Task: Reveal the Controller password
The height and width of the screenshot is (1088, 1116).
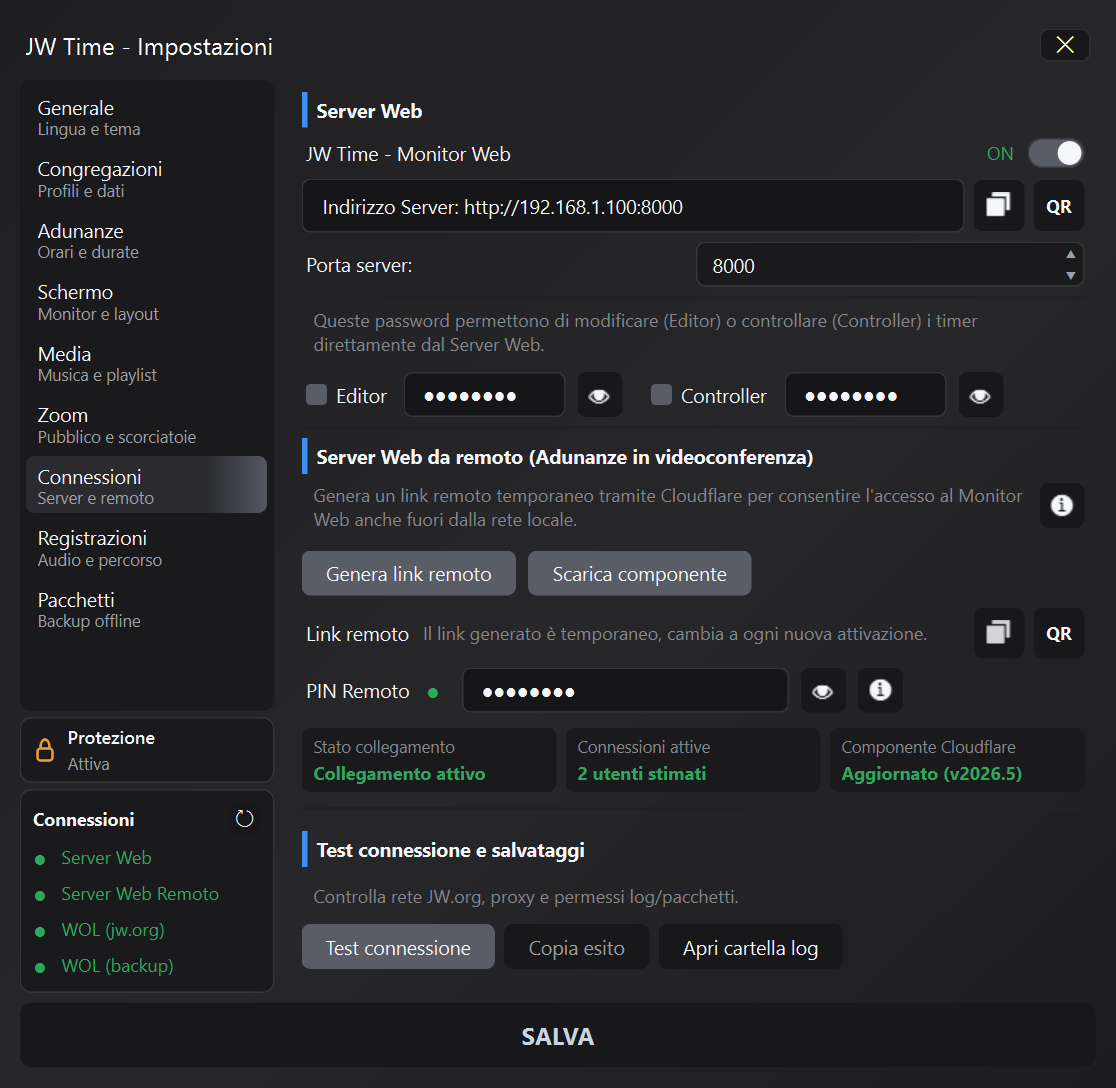Action: pyautogui.click(x=980, y=395)
